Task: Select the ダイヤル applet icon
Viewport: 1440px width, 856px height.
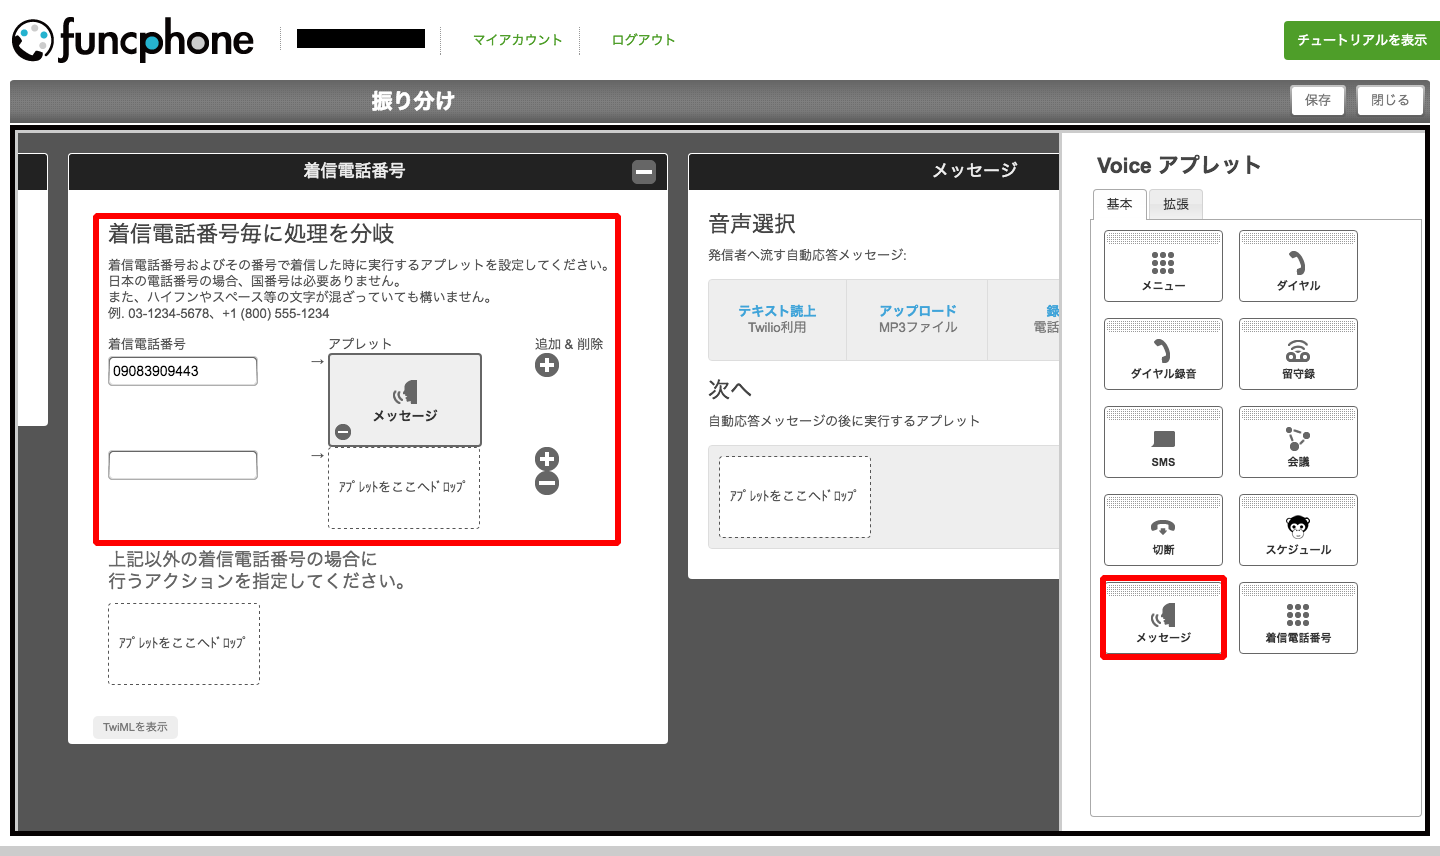Action: (1298, 267)
